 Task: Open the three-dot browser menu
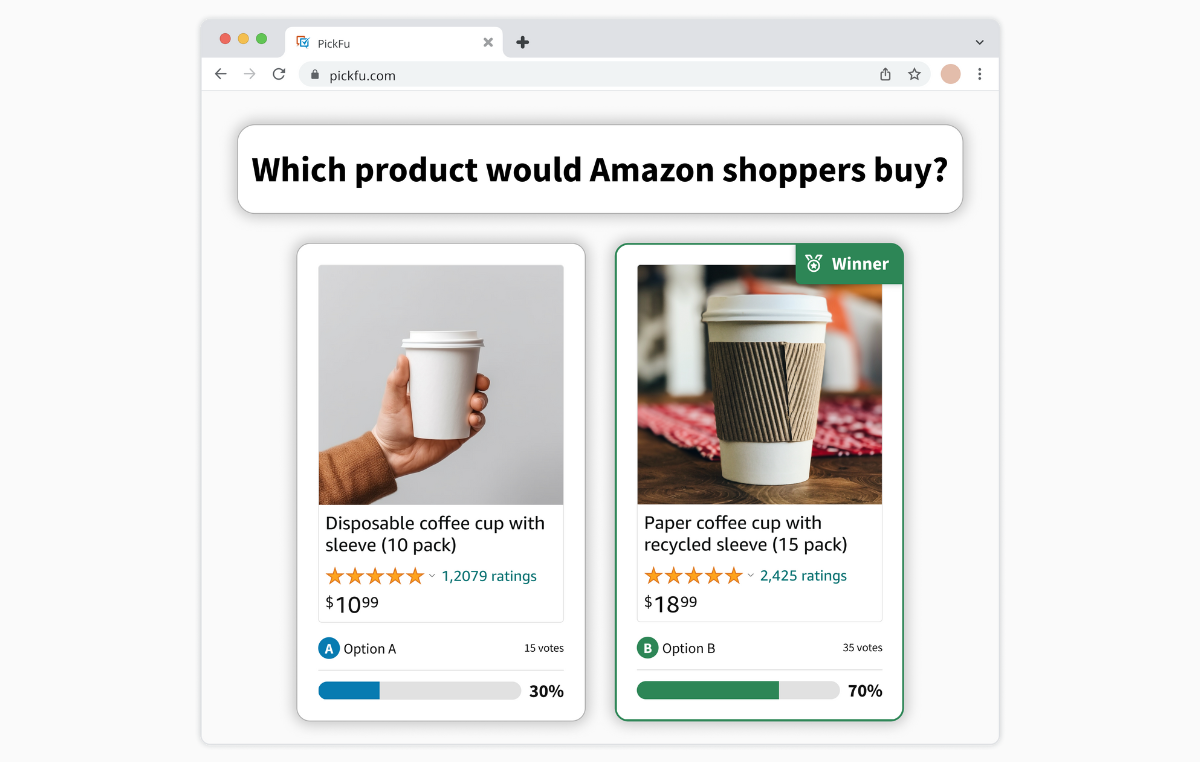(x=980, y=74)
